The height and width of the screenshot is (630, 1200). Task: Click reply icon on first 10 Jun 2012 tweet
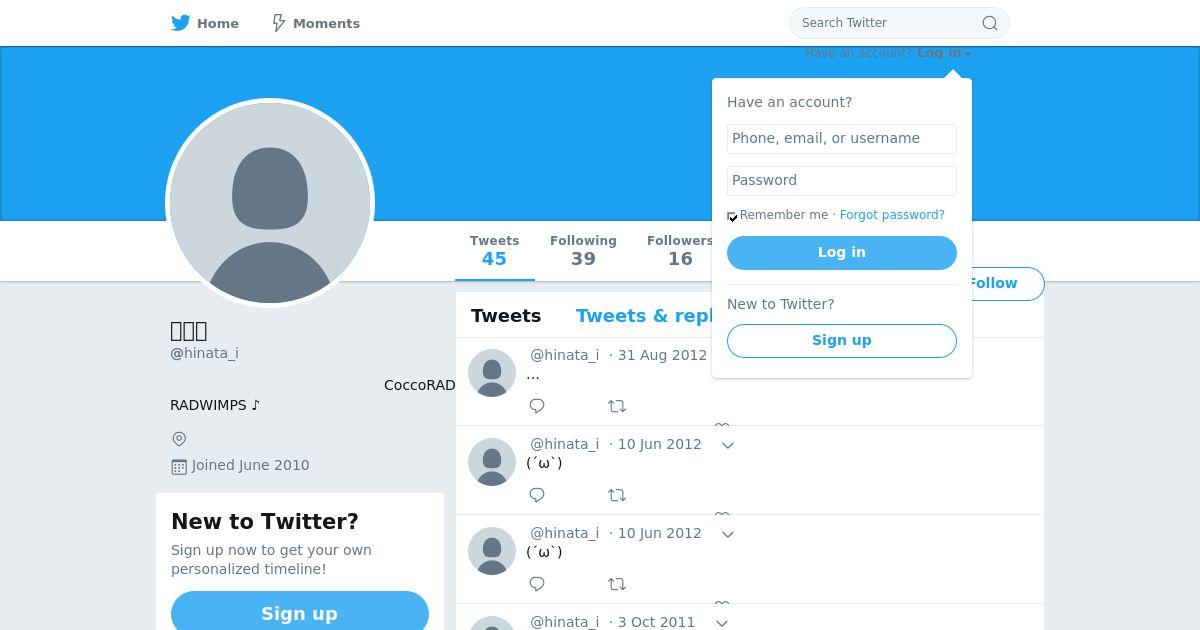[x=537, y=495]
